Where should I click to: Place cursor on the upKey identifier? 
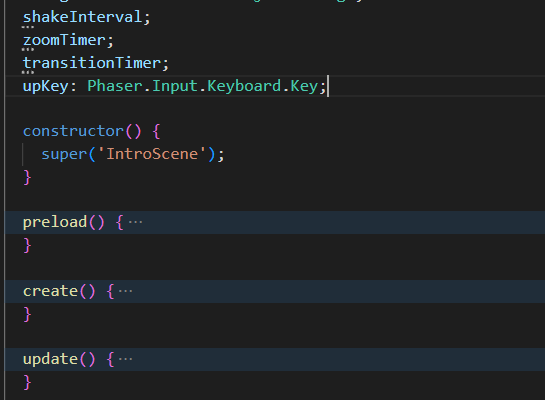(x=46, y=87)
